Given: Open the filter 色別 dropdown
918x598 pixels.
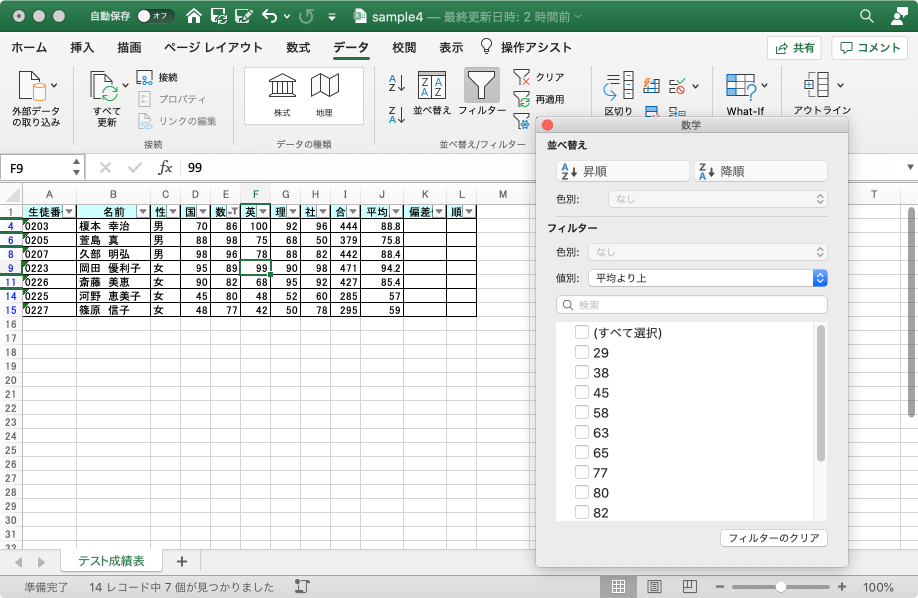Looking at the screenshot, I should [x=707, y=252].
